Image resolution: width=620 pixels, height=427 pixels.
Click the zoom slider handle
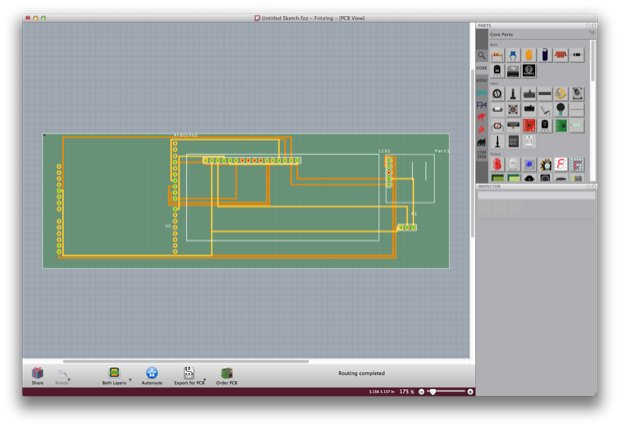(433, 392)
